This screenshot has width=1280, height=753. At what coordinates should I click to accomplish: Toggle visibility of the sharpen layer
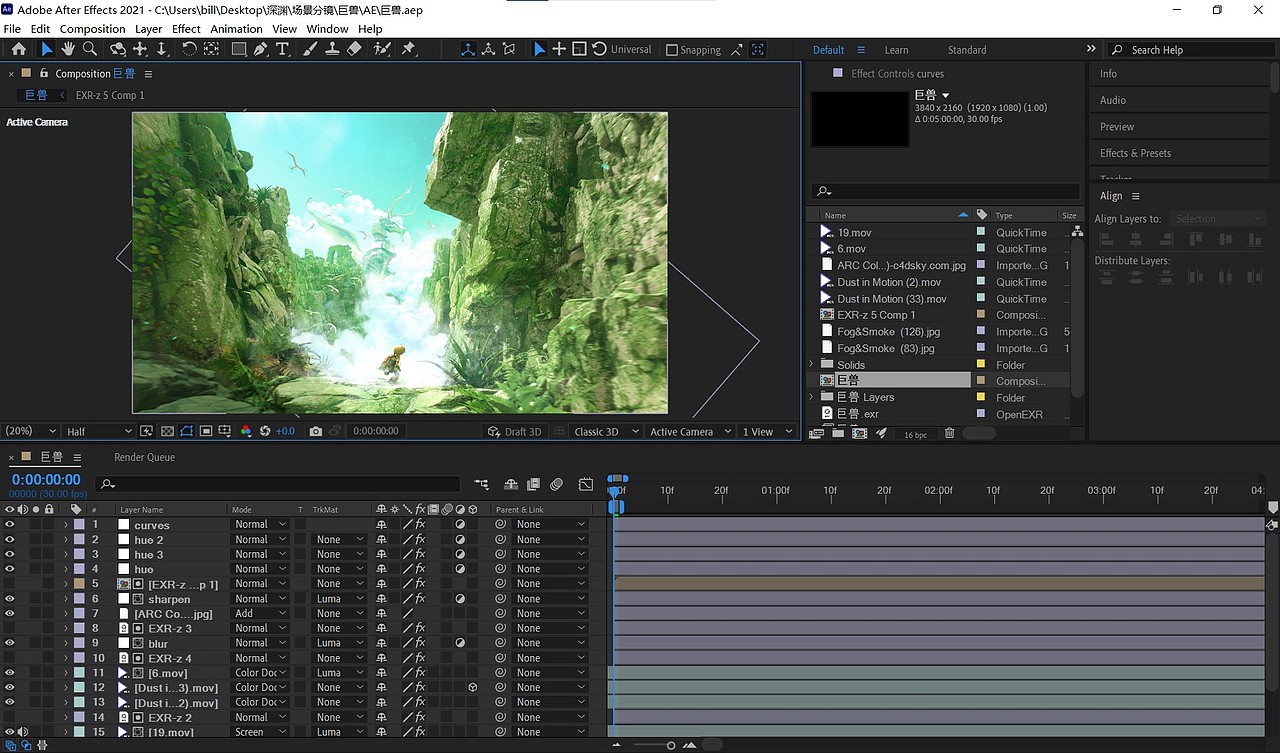pos(10,598)
